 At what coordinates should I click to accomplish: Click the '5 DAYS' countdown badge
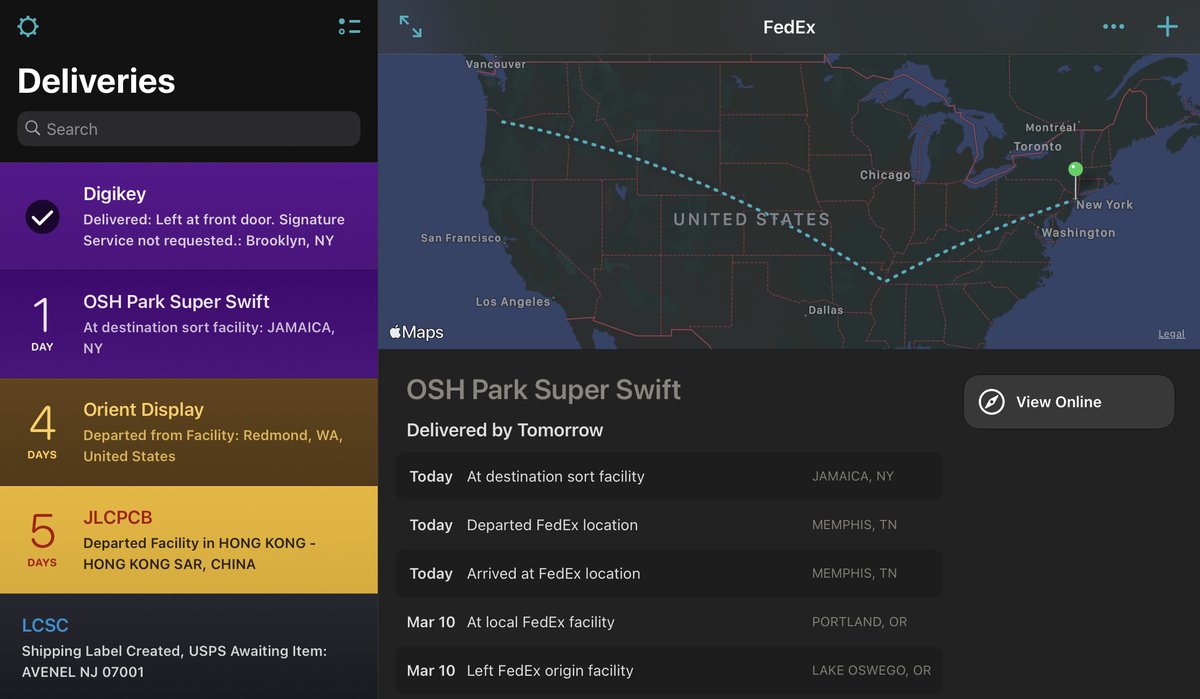[x=42, y=540]
